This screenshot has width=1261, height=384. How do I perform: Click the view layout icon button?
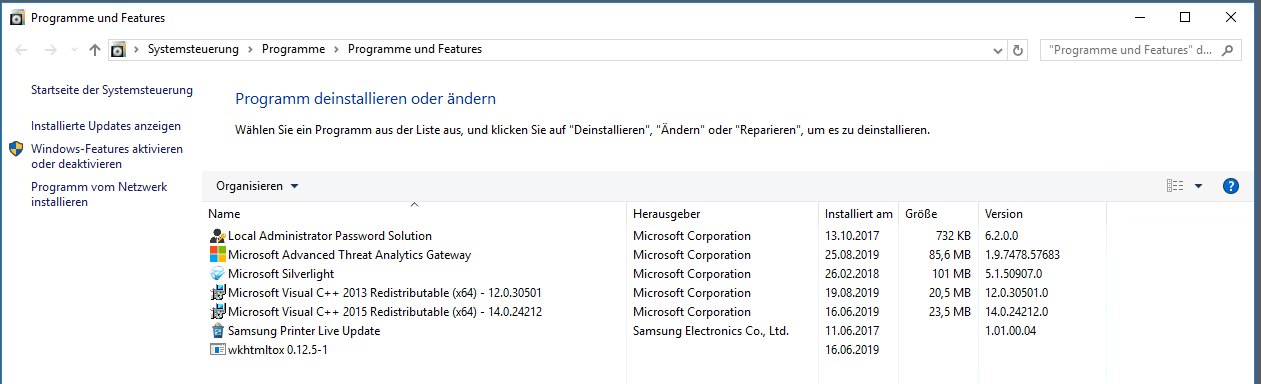(1176, 186)
